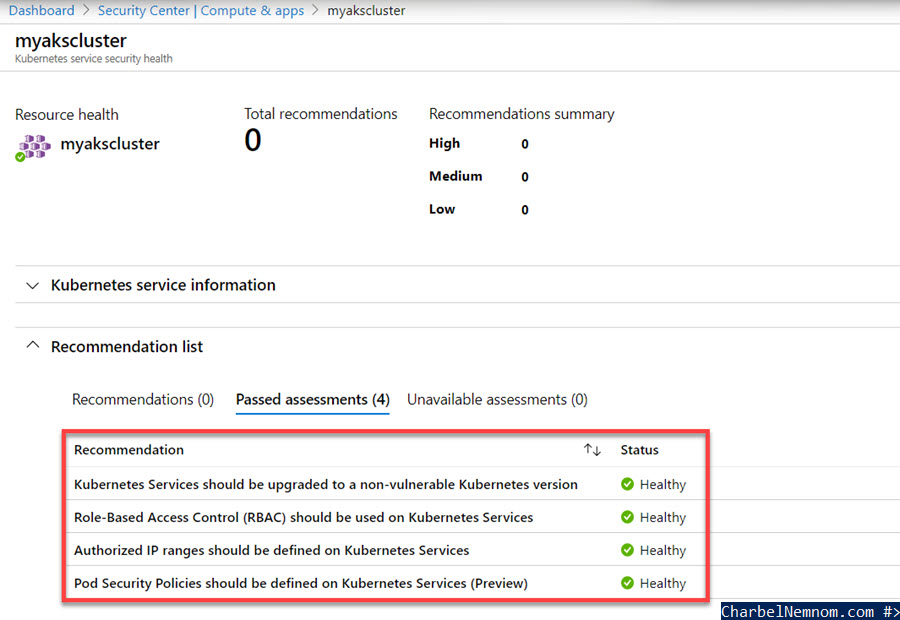The height and width of the screenshot is (620, 900).
Task: Click the myakscluster breadcrumb entry
Action: [366, 10]
